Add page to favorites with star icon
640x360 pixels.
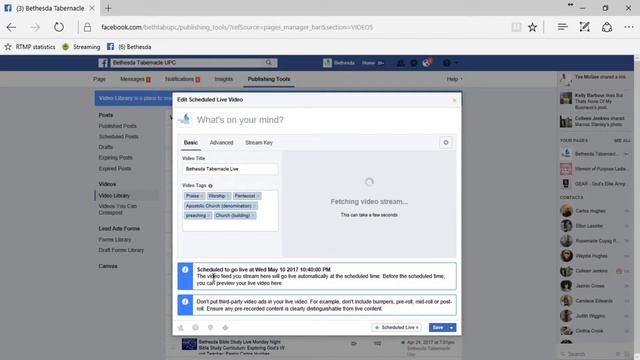pos(532,27)
